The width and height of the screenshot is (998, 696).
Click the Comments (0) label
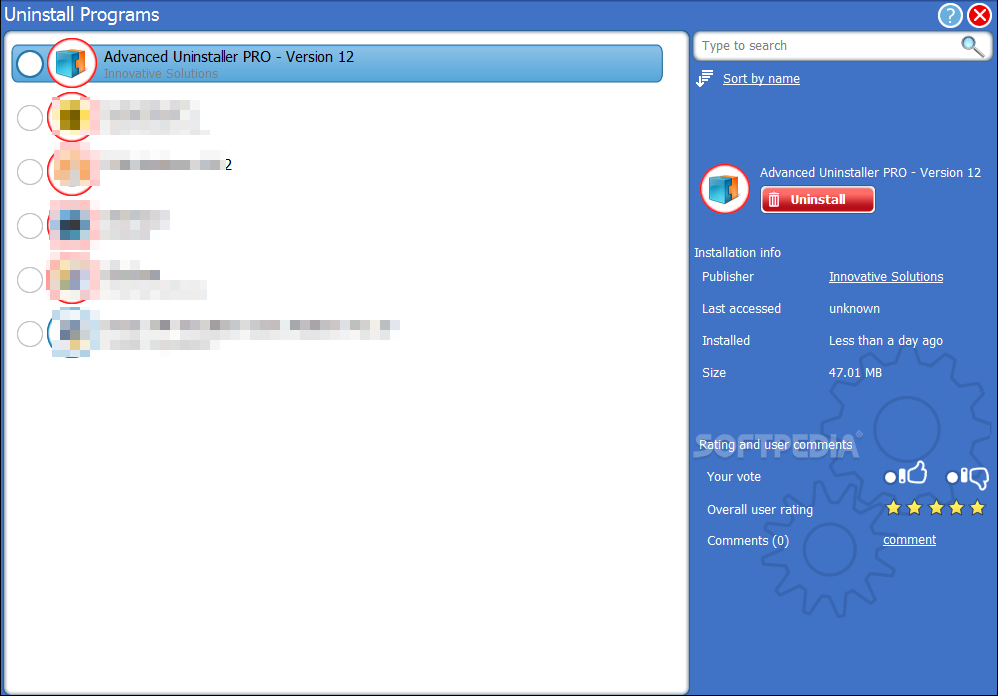pos(748,541)
